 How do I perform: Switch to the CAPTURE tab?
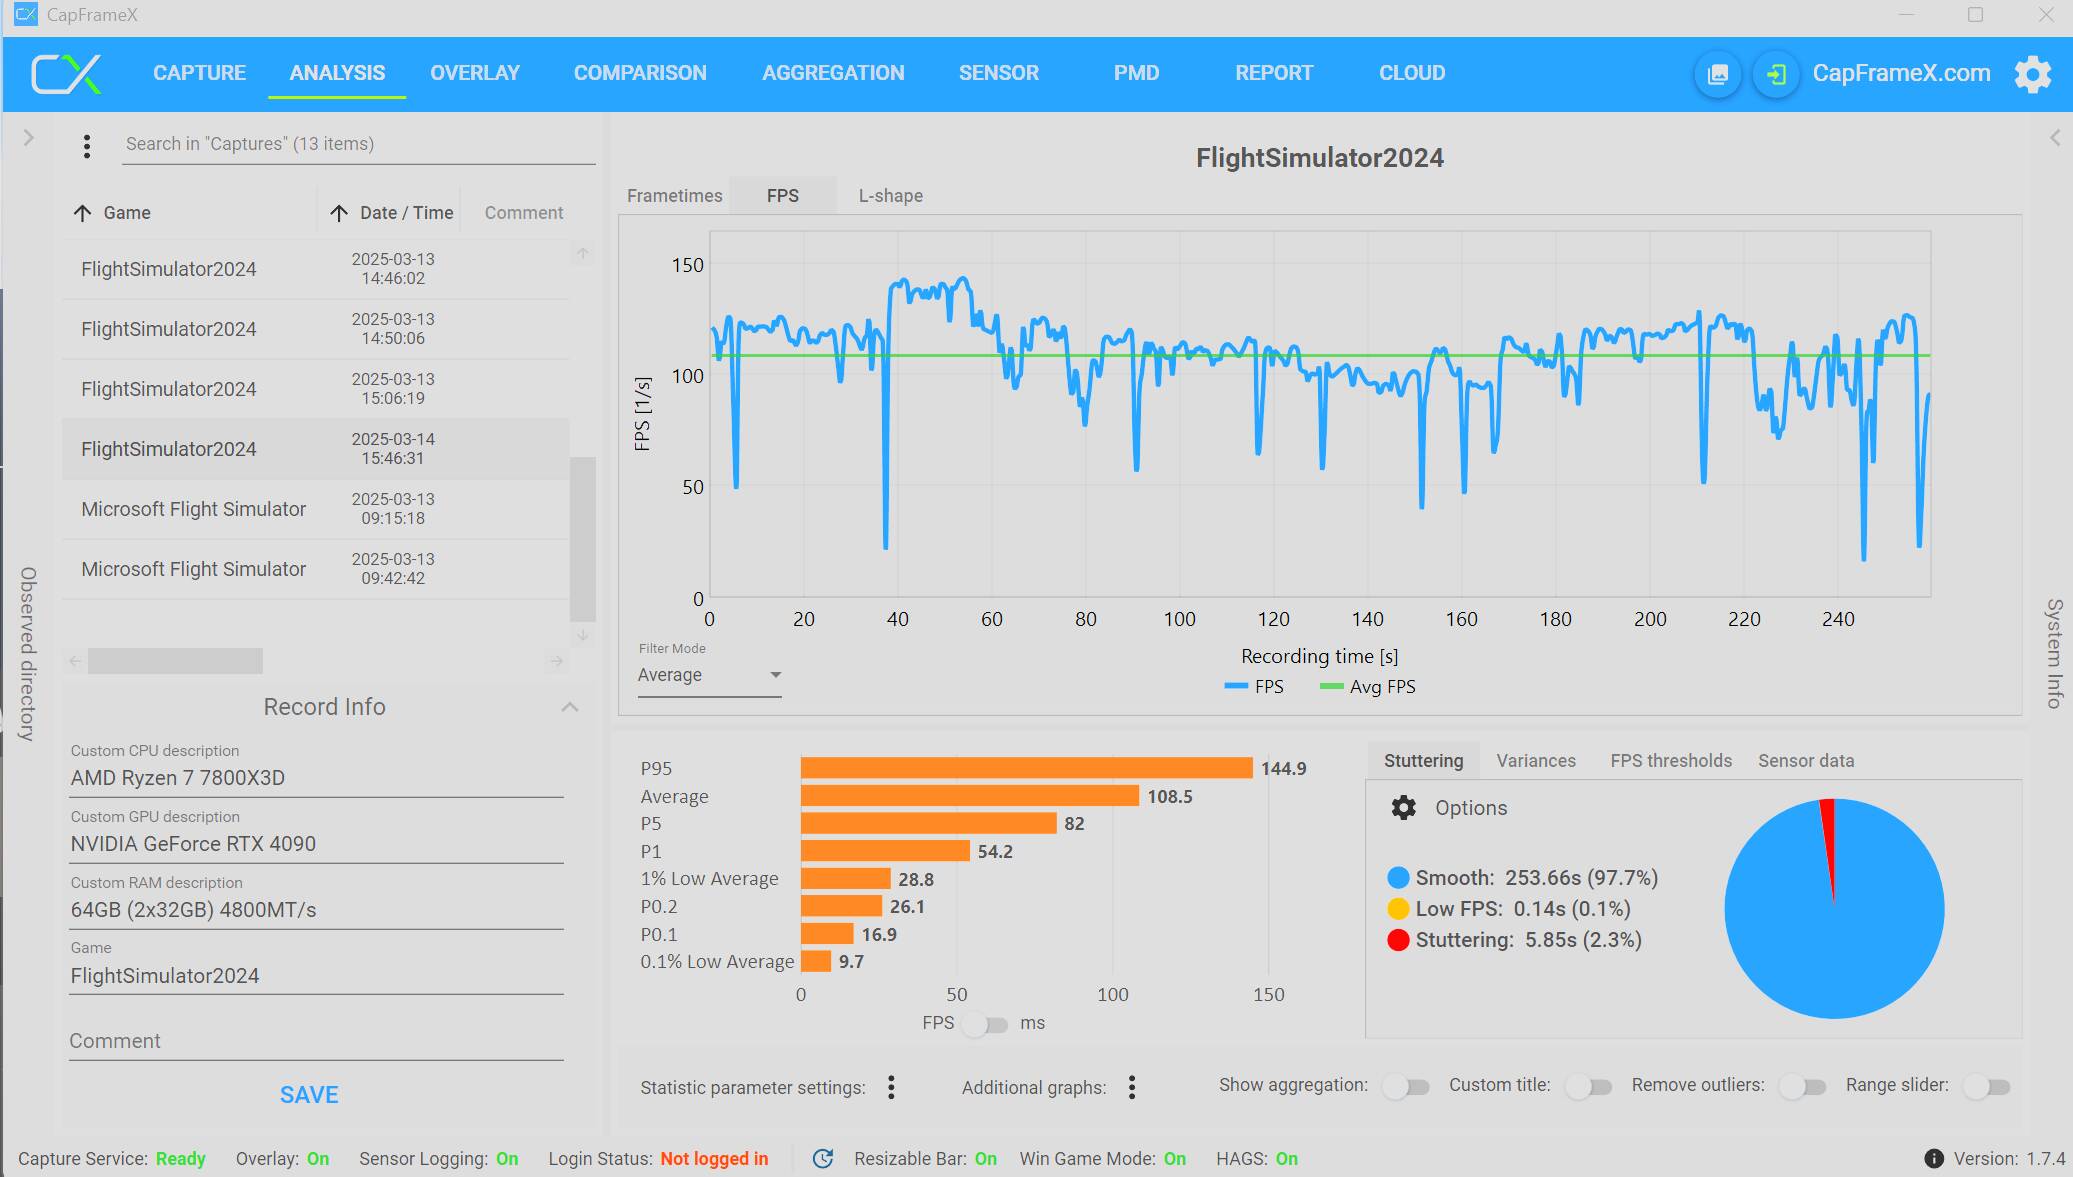click(199, 73)
